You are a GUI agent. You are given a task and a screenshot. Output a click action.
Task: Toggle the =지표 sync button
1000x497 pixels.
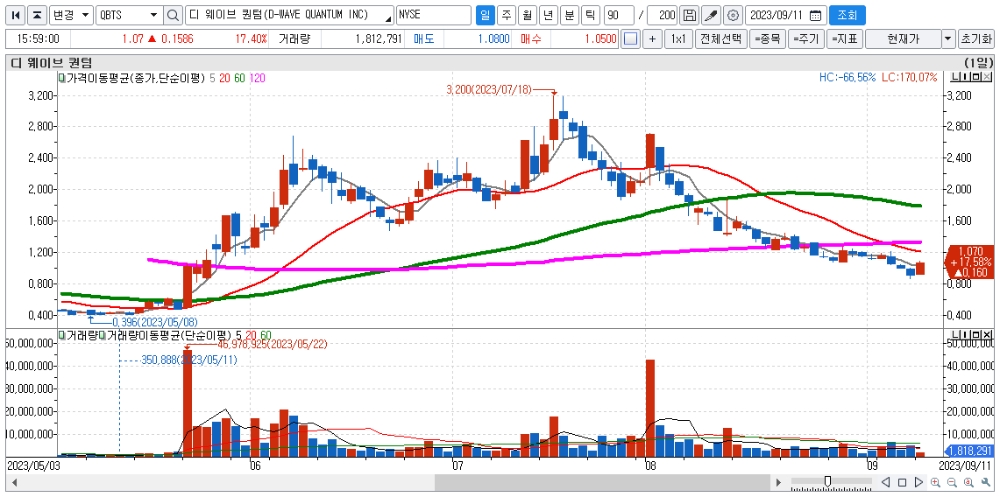pyautogui.click(x=844, y=39)
